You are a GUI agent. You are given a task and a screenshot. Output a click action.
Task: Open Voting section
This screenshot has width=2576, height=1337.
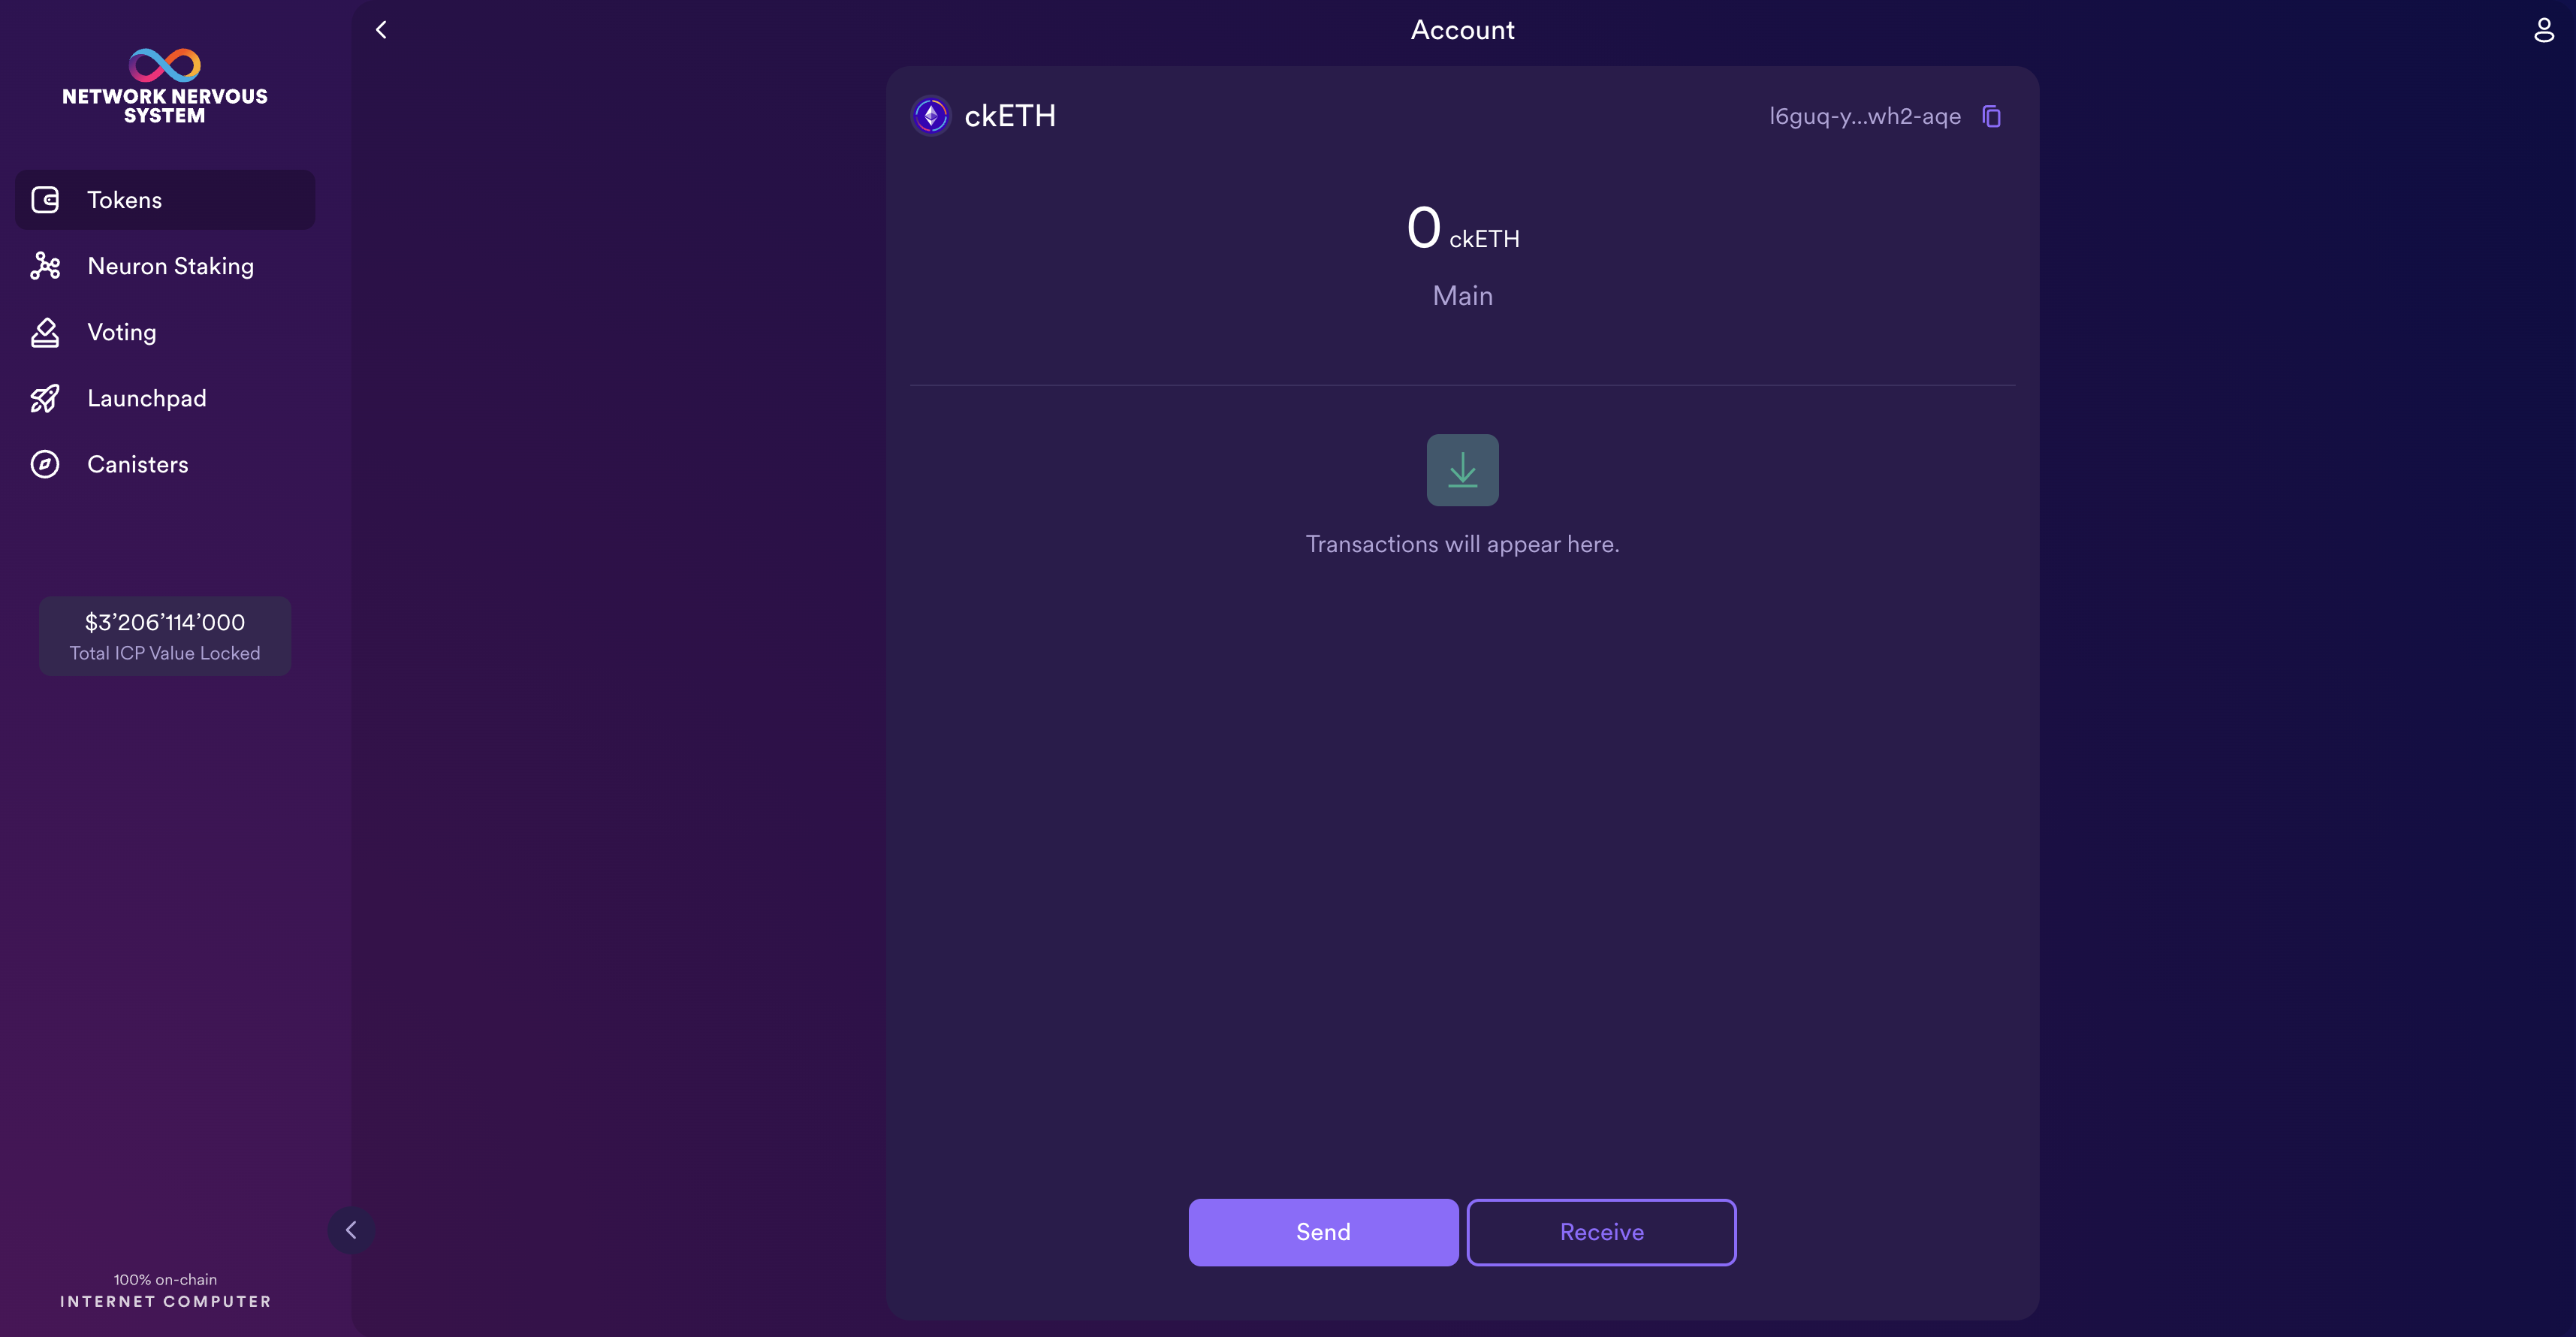(121, 332)
